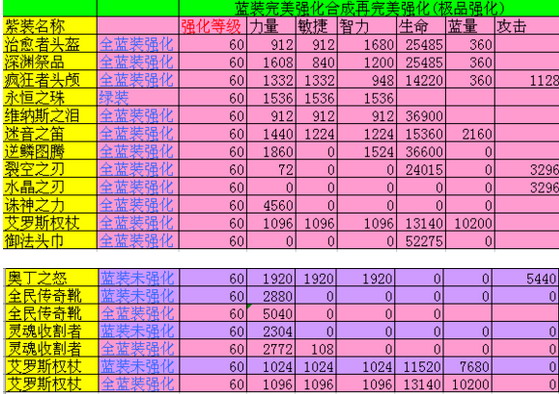Select the 诛神之力 strength value 4560
Screen dimensions: 559x394
pyautogui.click(x=271, y=205)
